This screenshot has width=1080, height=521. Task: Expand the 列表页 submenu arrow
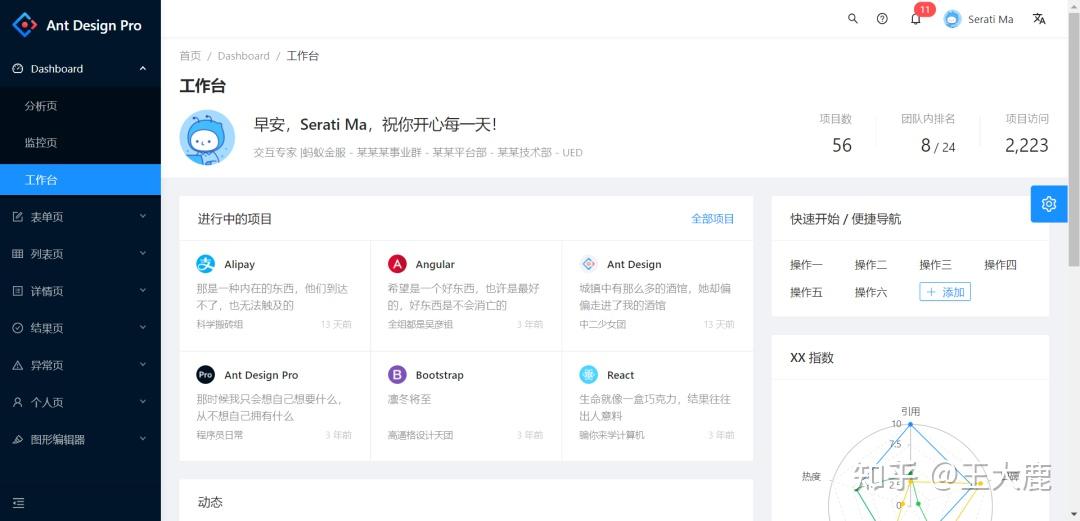click(143, 254)
